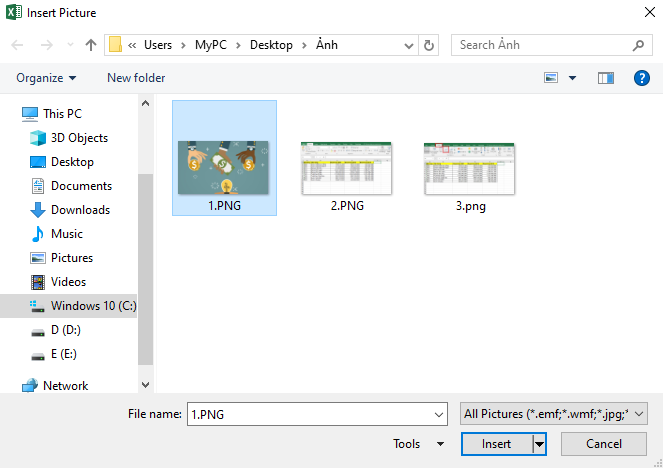663x468 pixels.
Task: Open Pictures in the sidebar
Action: pos(61,258)
